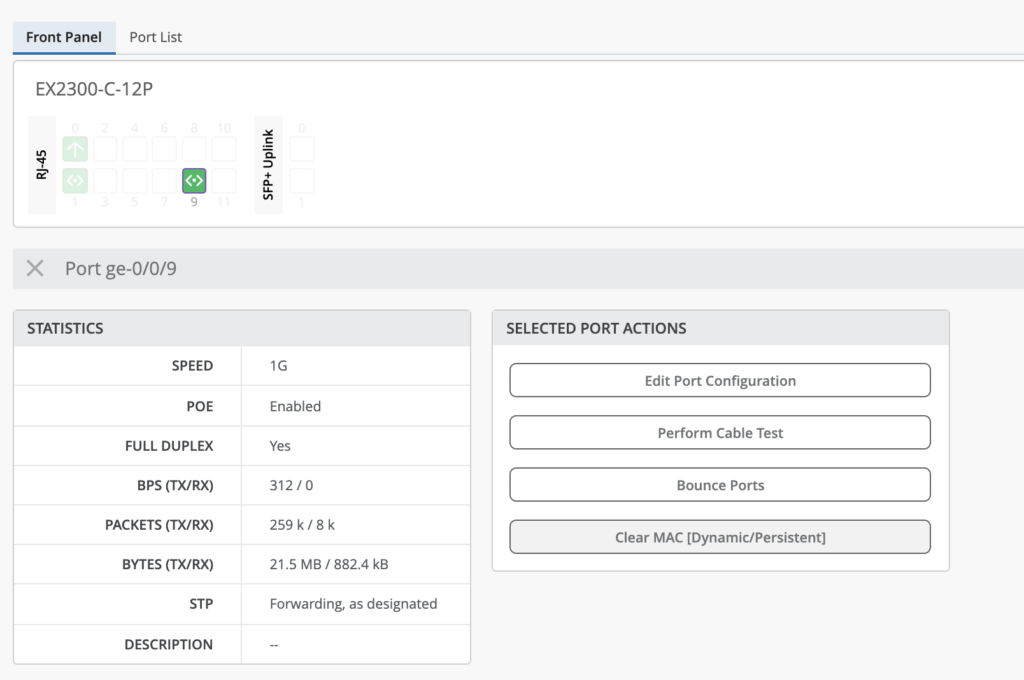Select SFP+ Uplink port 0
The height and width of the screenshot is (680, 1024).
[x=302, y=149]
